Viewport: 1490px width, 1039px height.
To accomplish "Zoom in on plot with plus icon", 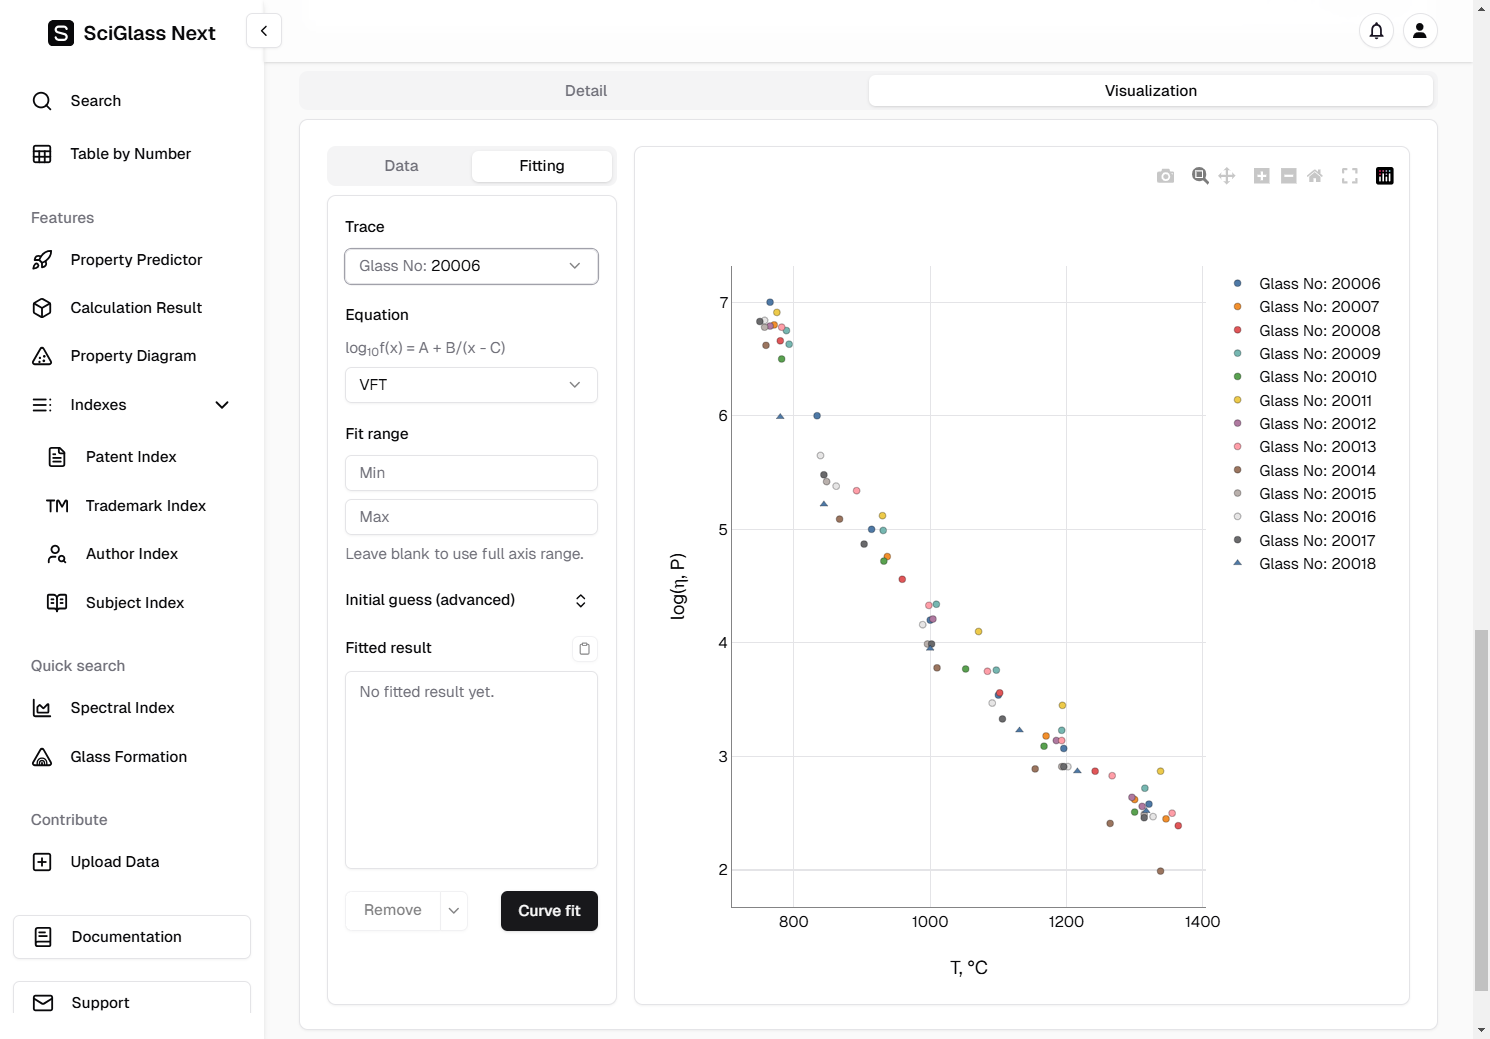I will coord(1262,176).
